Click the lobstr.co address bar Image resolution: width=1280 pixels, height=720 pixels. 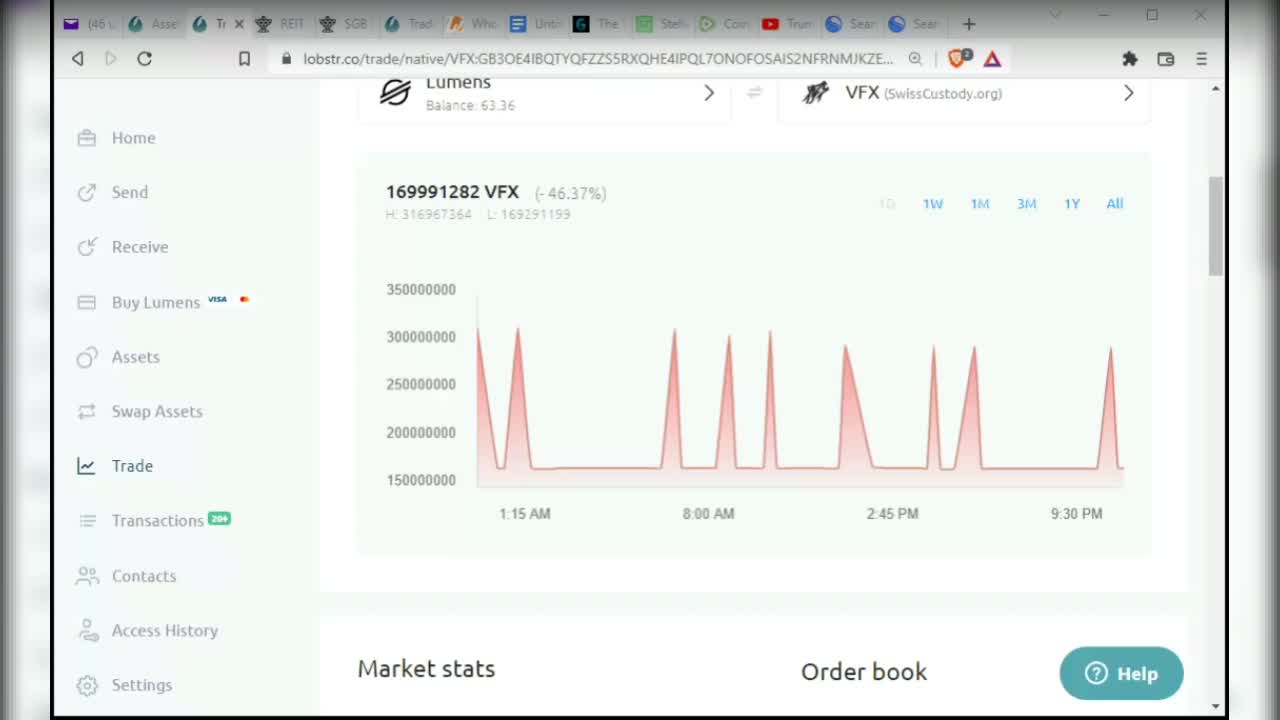[597, 59]
